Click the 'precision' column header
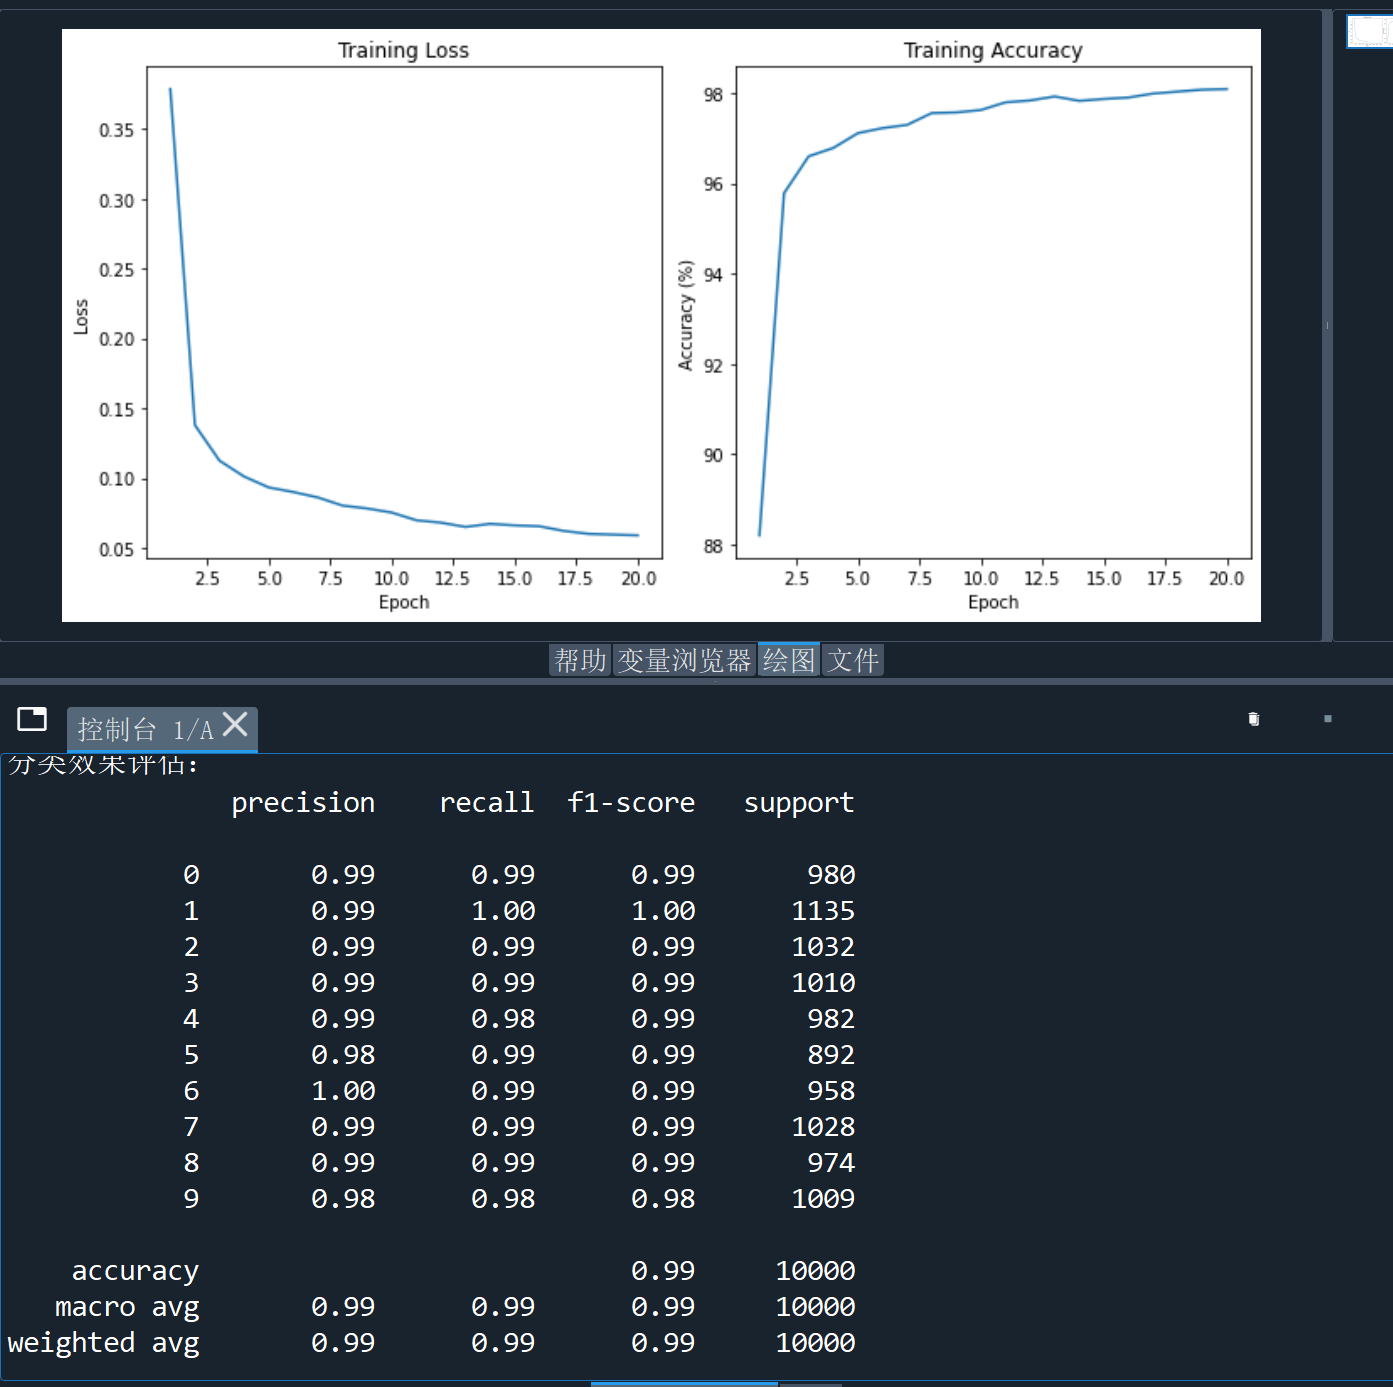The width and height of the screenshot is (1393, 1387). tap(303, 803)
